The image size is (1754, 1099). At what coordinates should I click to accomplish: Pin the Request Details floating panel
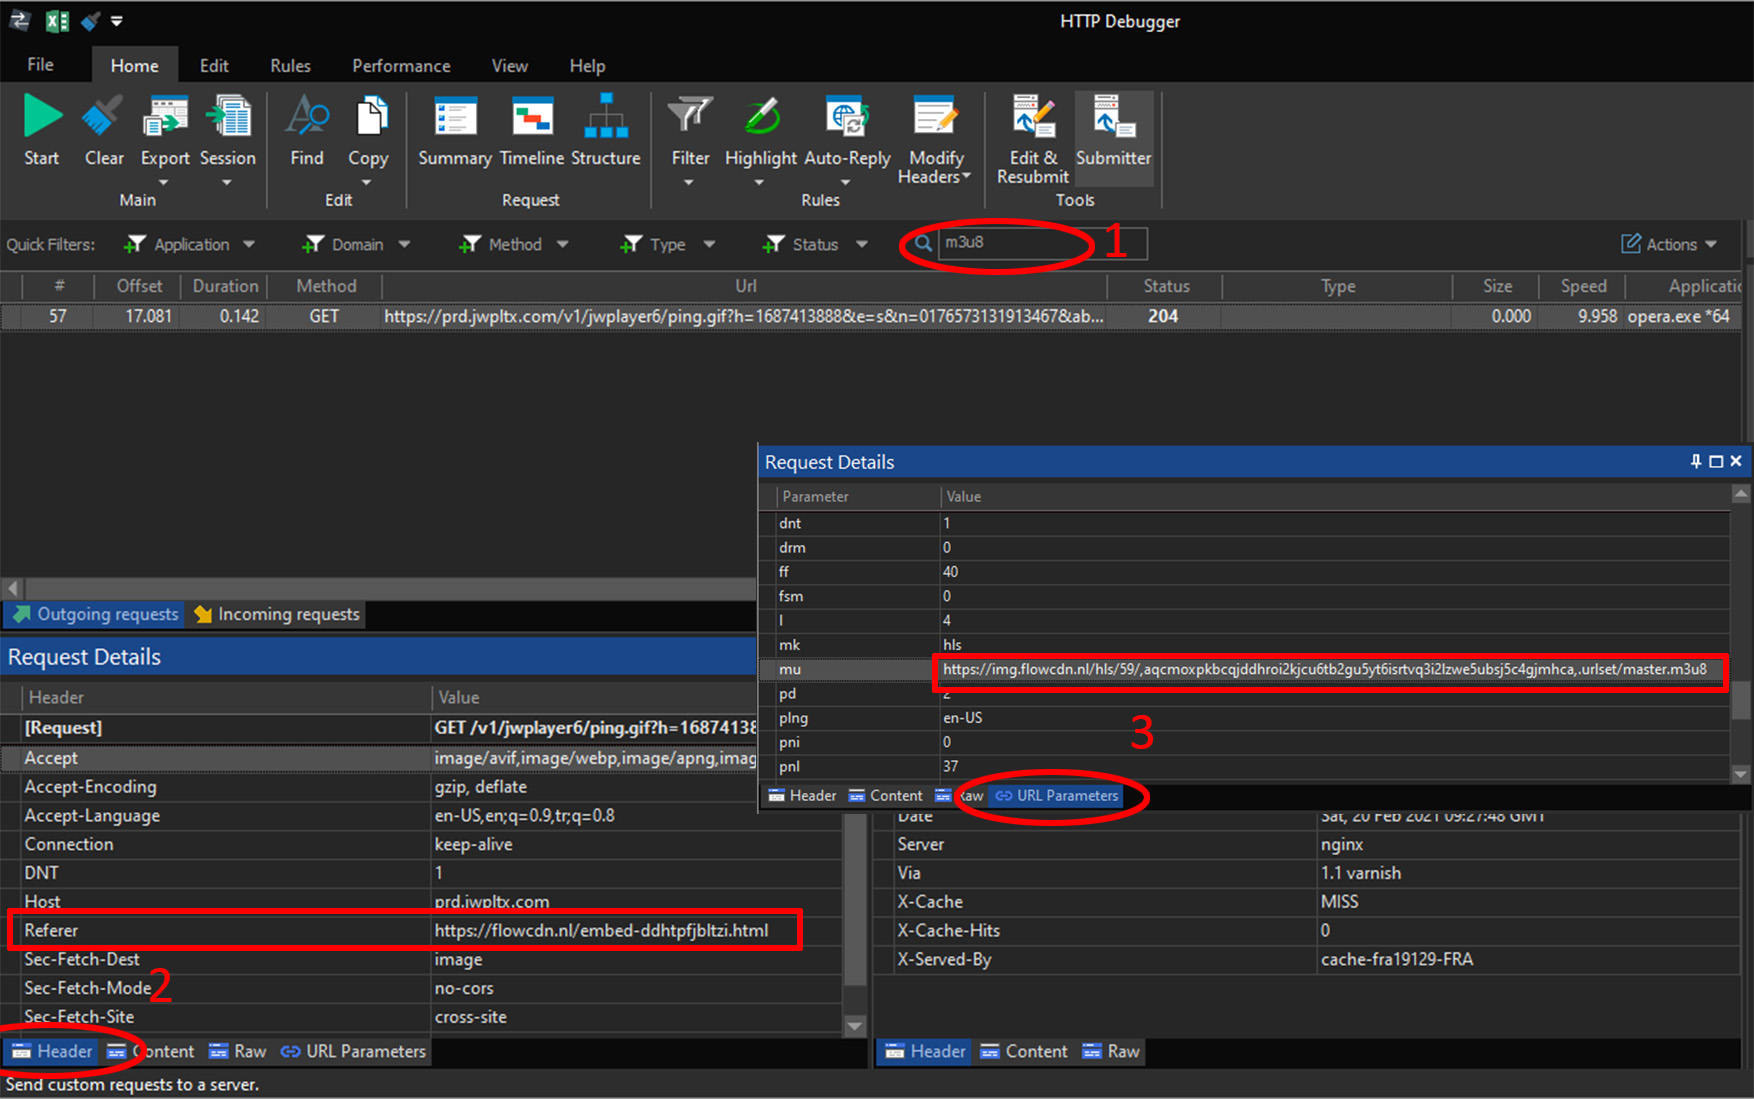coord(1696,461)
